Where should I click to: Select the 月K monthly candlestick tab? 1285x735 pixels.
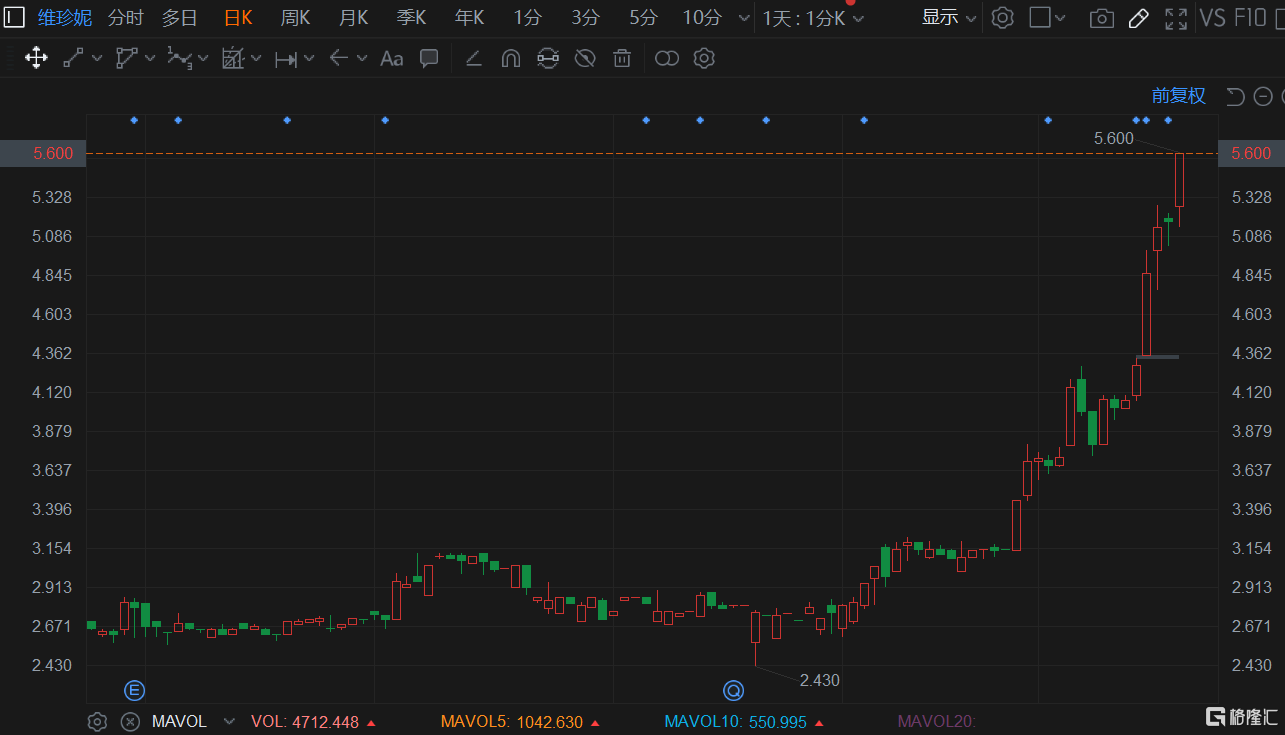coord(353,17)
